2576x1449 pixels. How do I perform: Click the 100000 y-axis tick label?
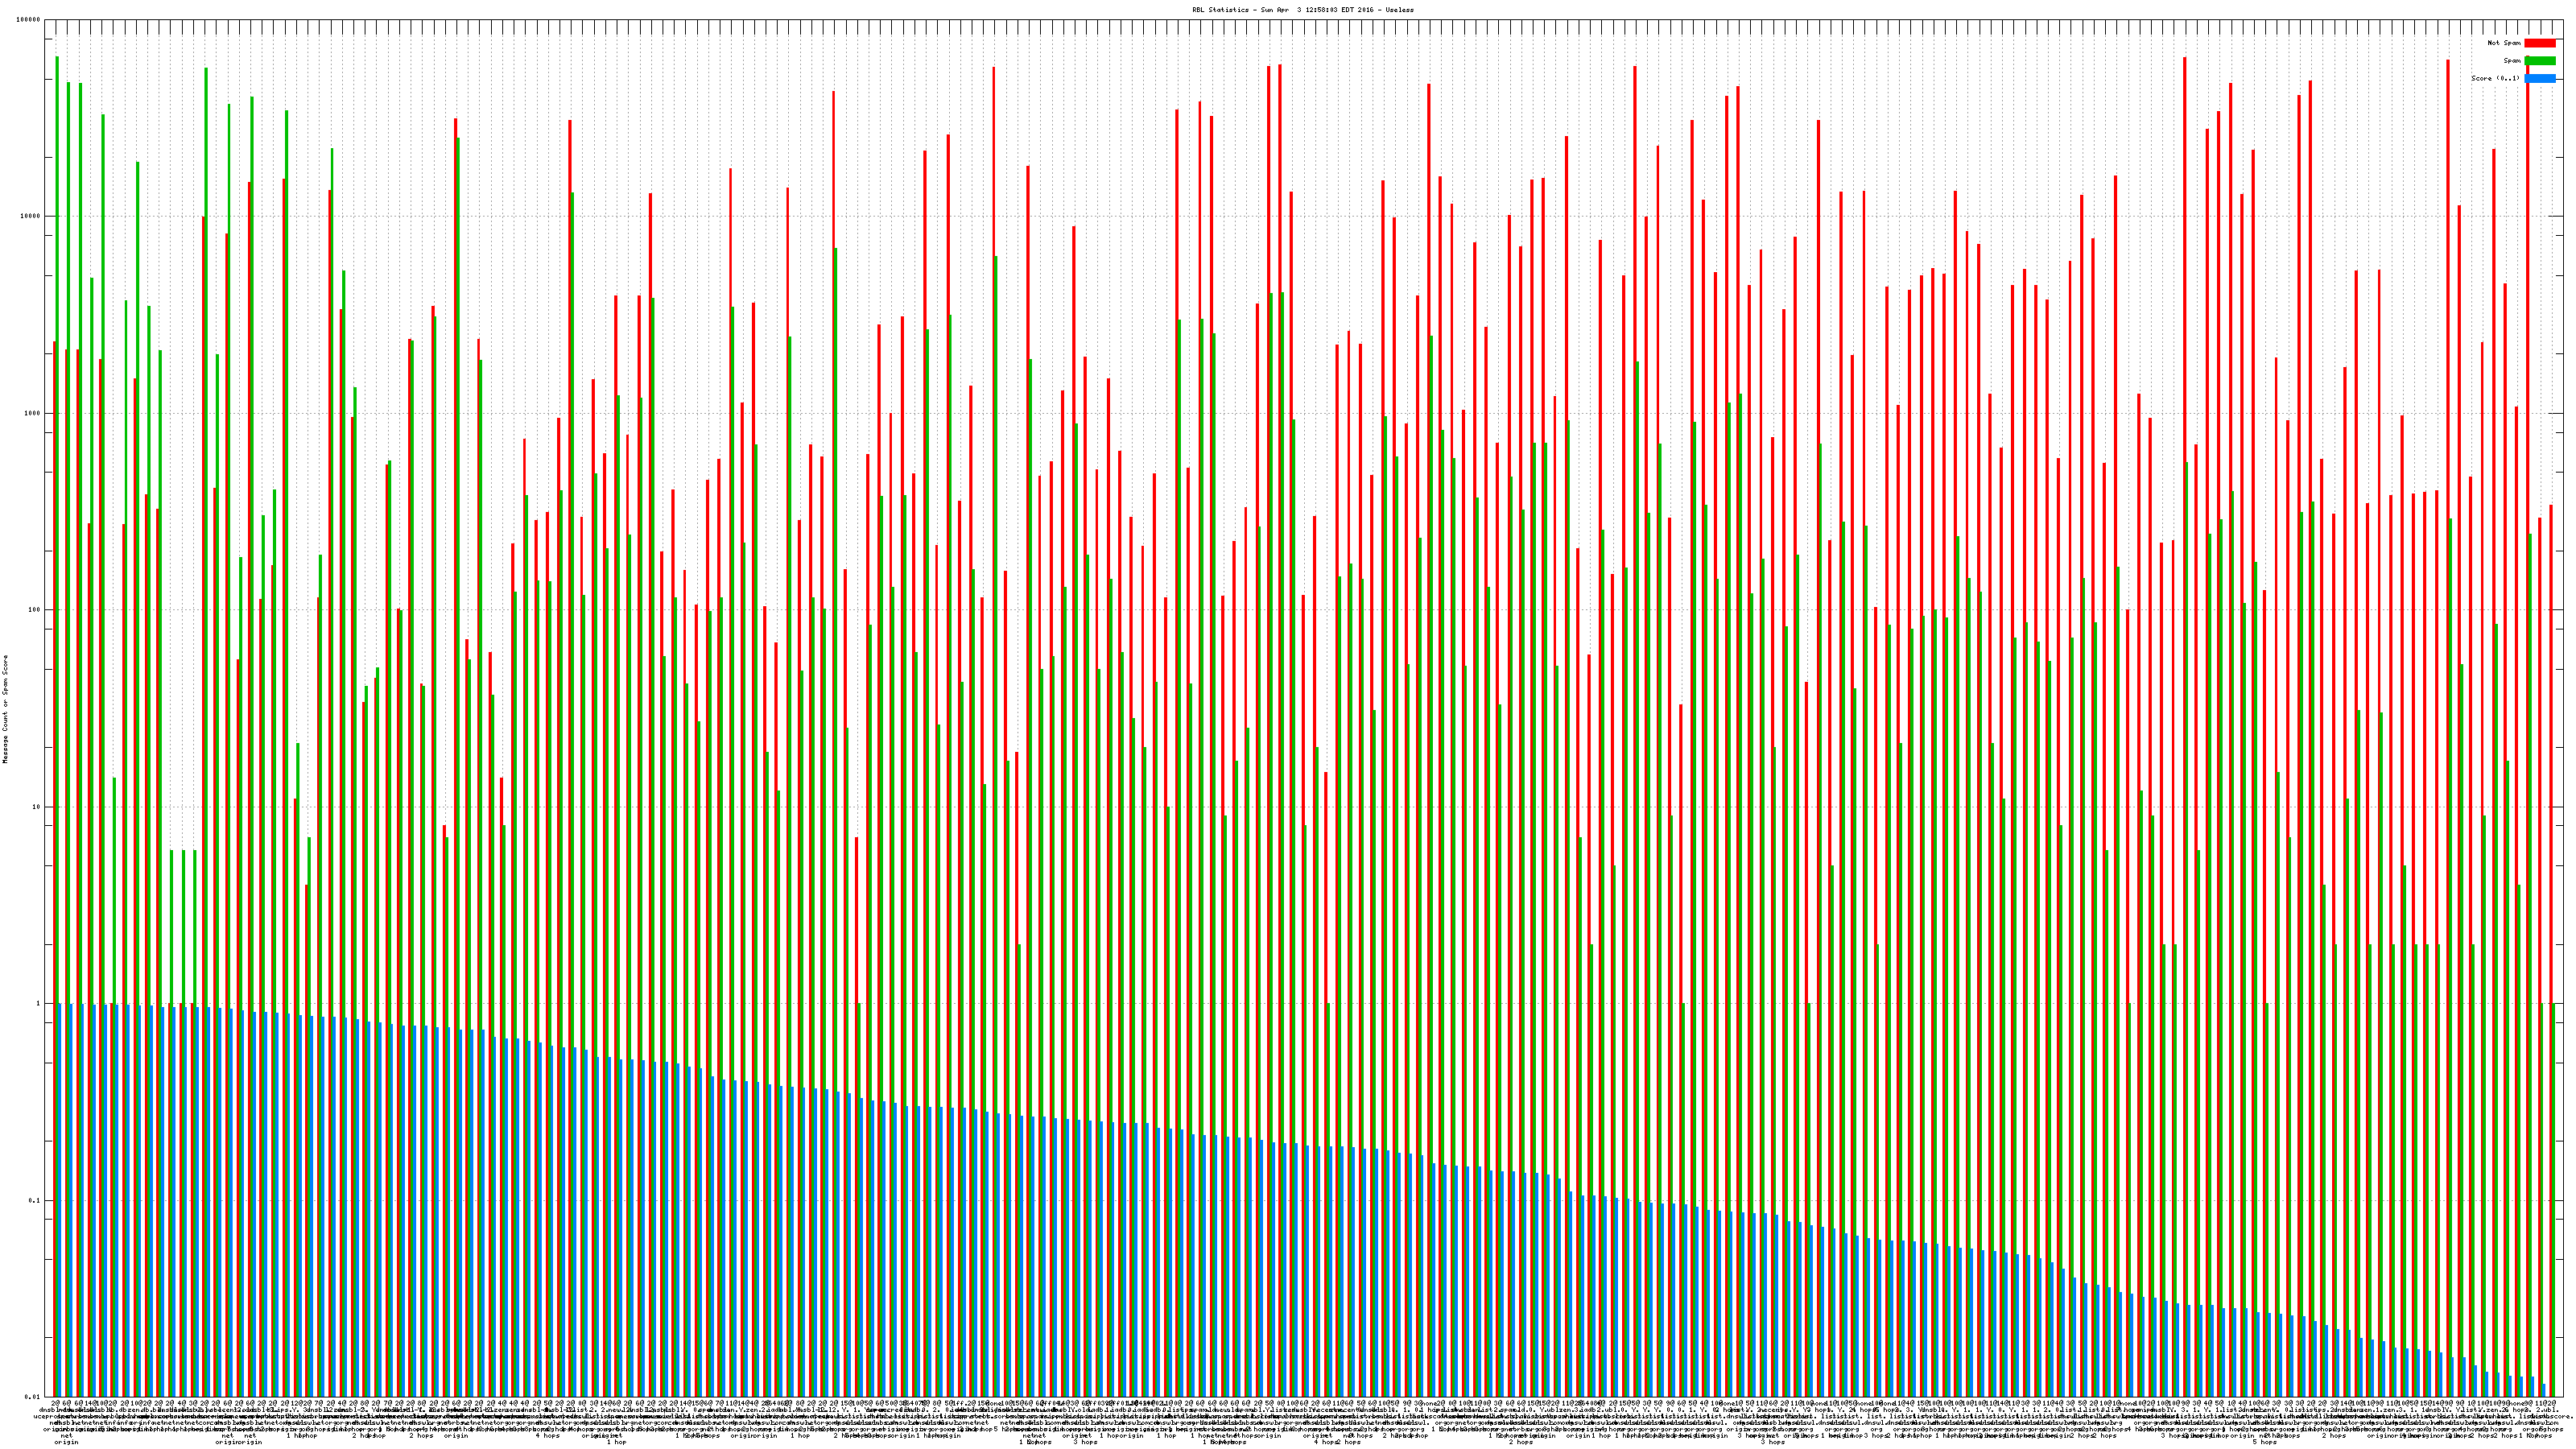[29, 20]
